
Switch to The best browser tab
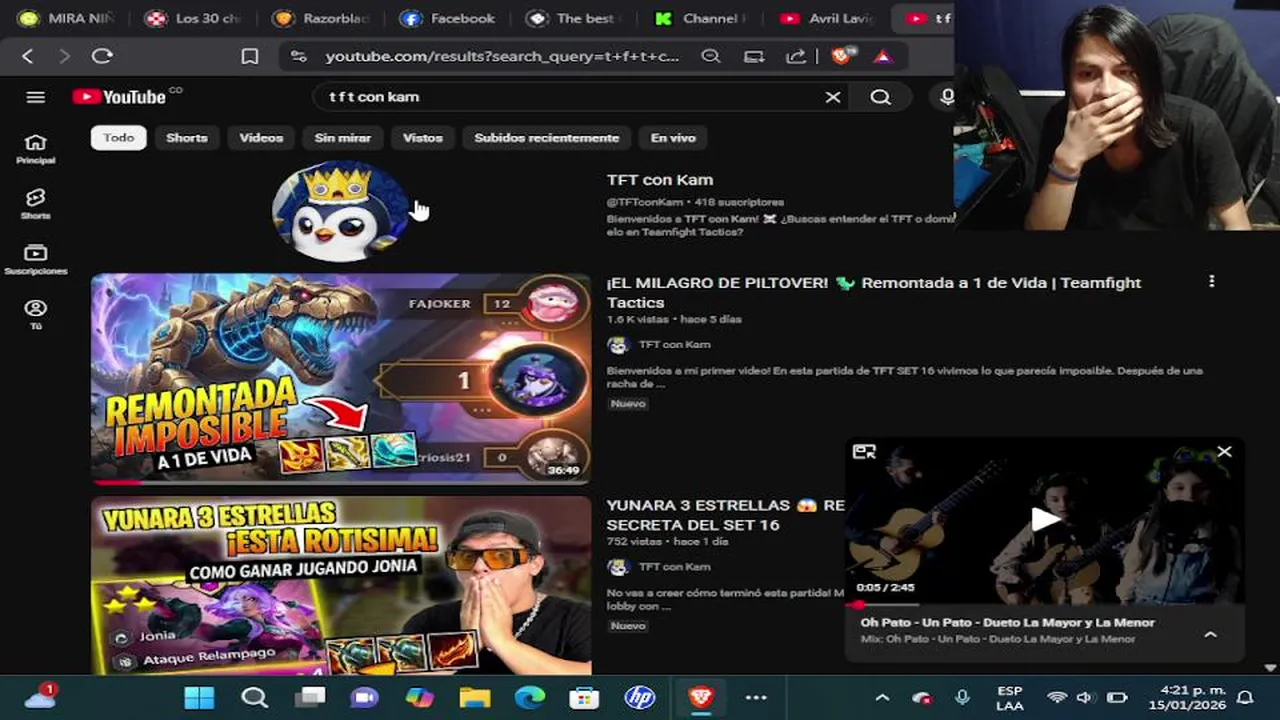(575, 18)
